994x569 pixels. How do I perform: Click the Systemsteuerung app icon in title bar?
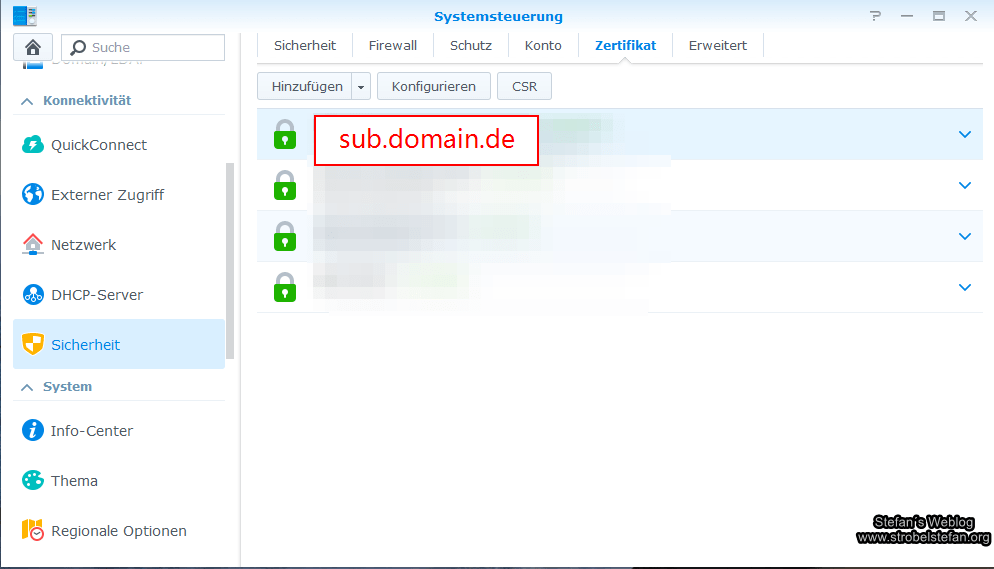point(25,15)
